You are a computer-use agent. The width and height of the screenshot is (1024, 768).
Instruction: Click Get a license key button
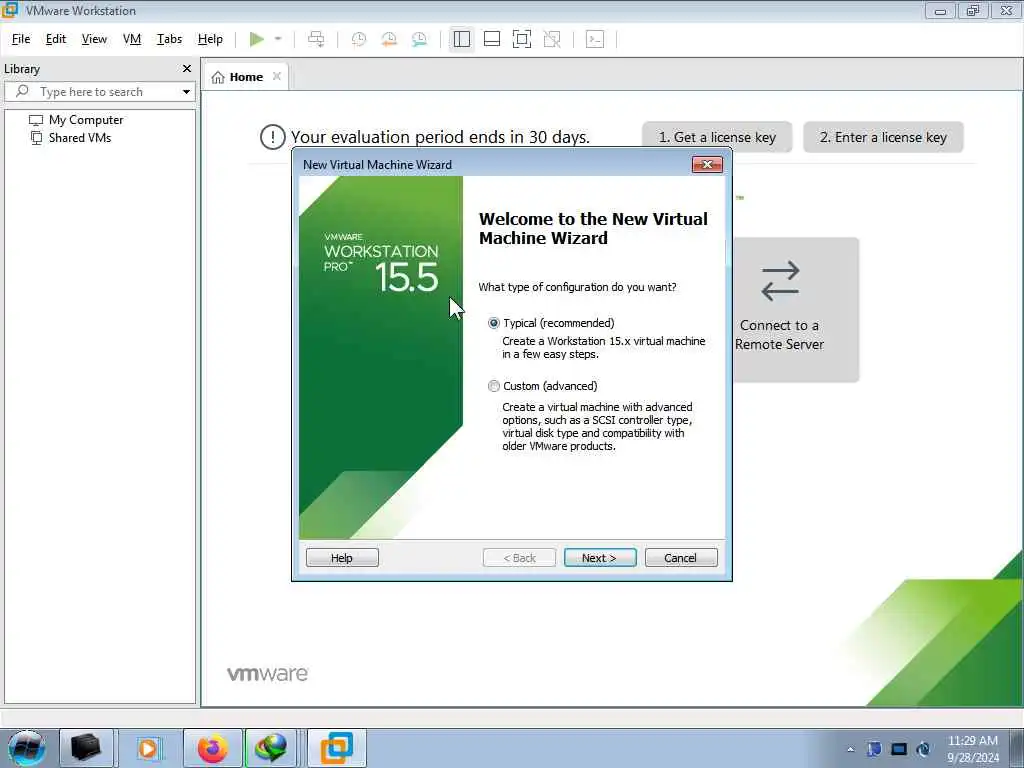pyautogui.click(x=717, y=137)
